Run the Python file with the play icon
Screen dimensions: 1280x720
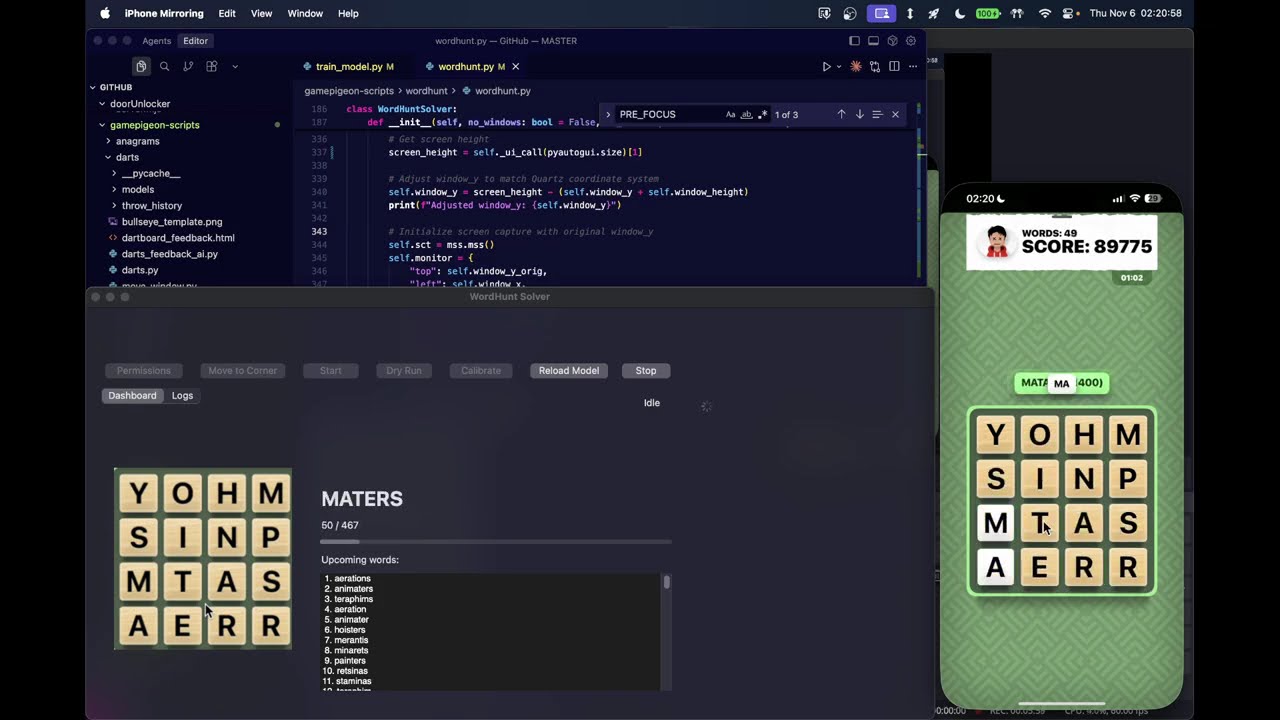pos(826,66)
